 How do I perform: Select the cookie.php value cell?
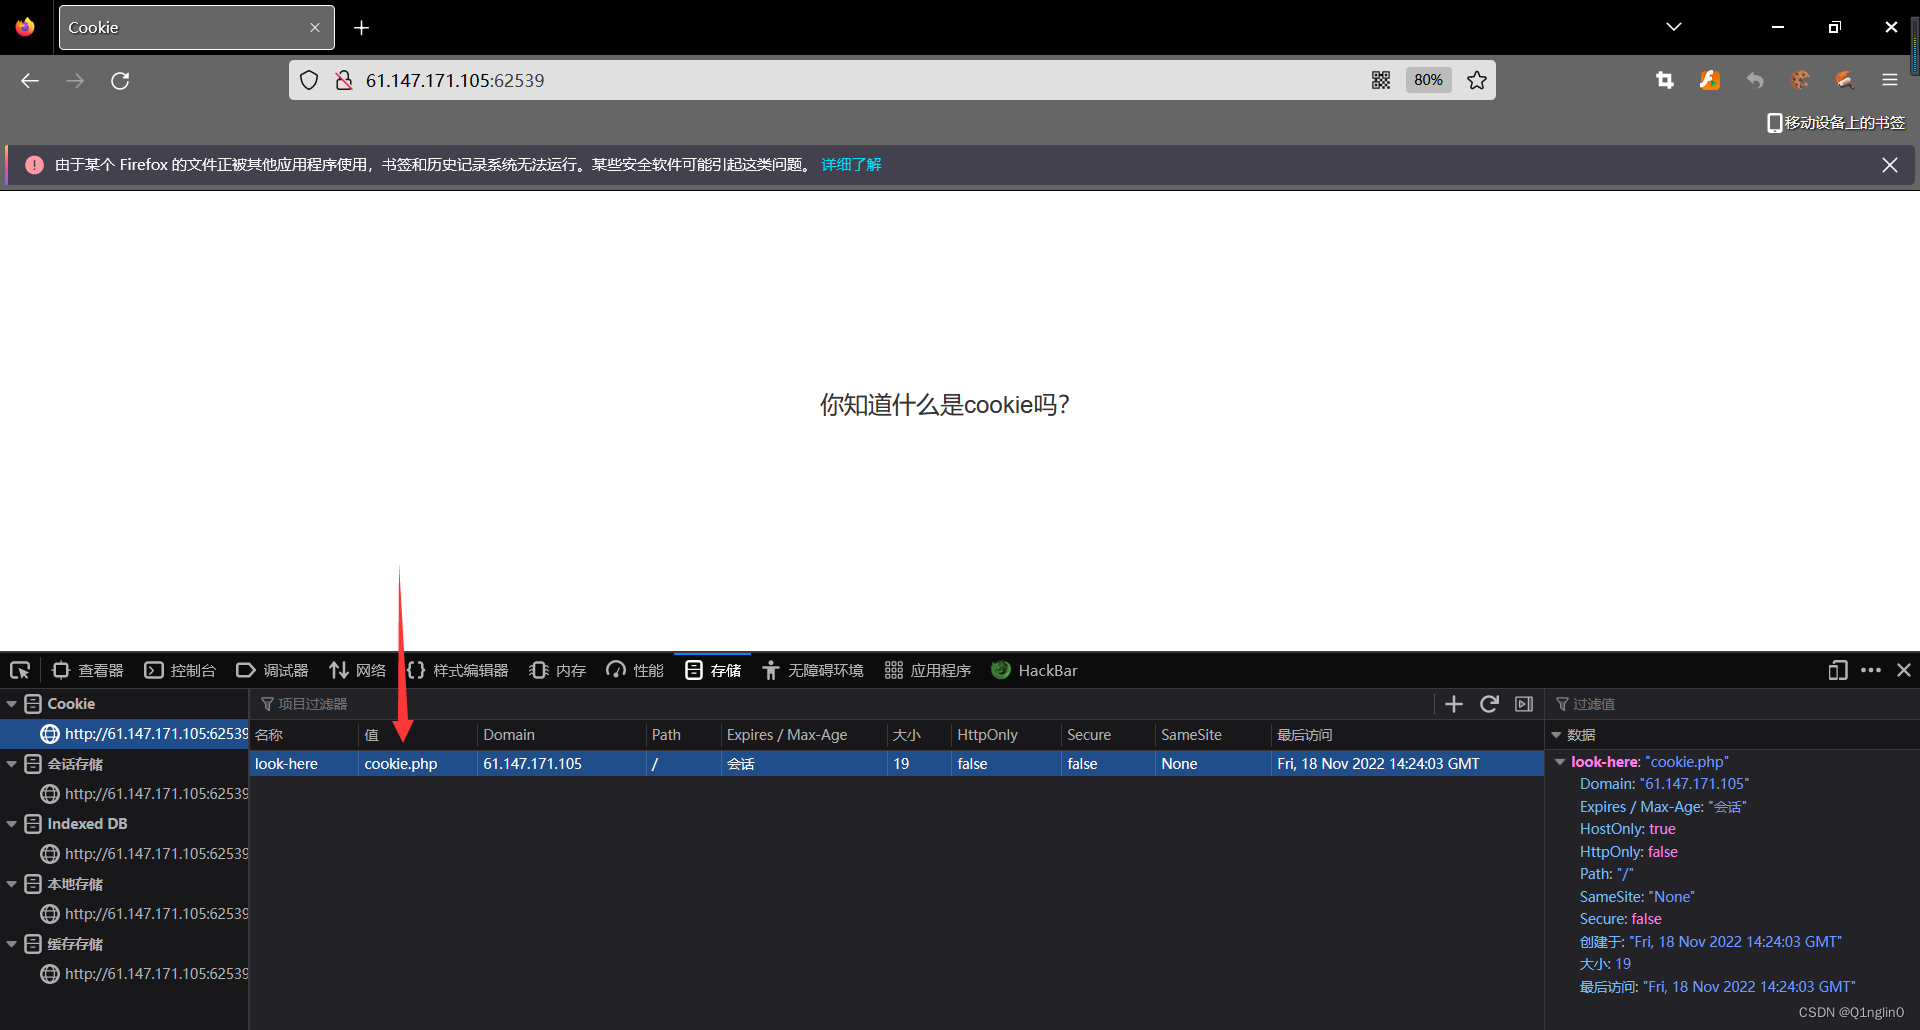point(418,764)
